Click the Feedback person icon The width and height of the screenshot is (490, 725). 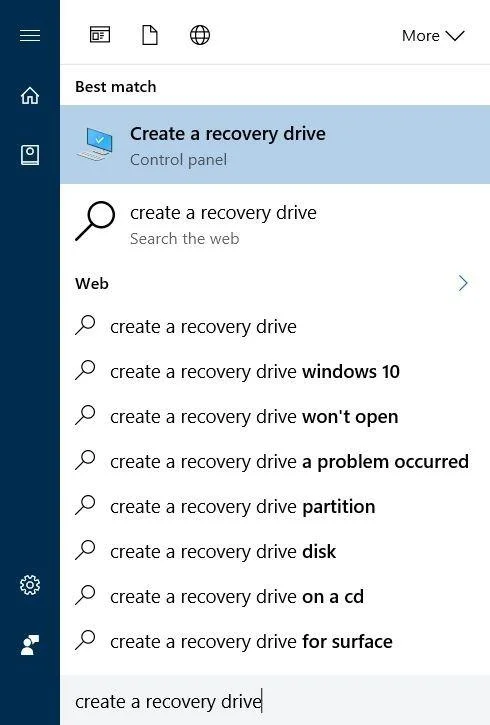click(30, 645)
